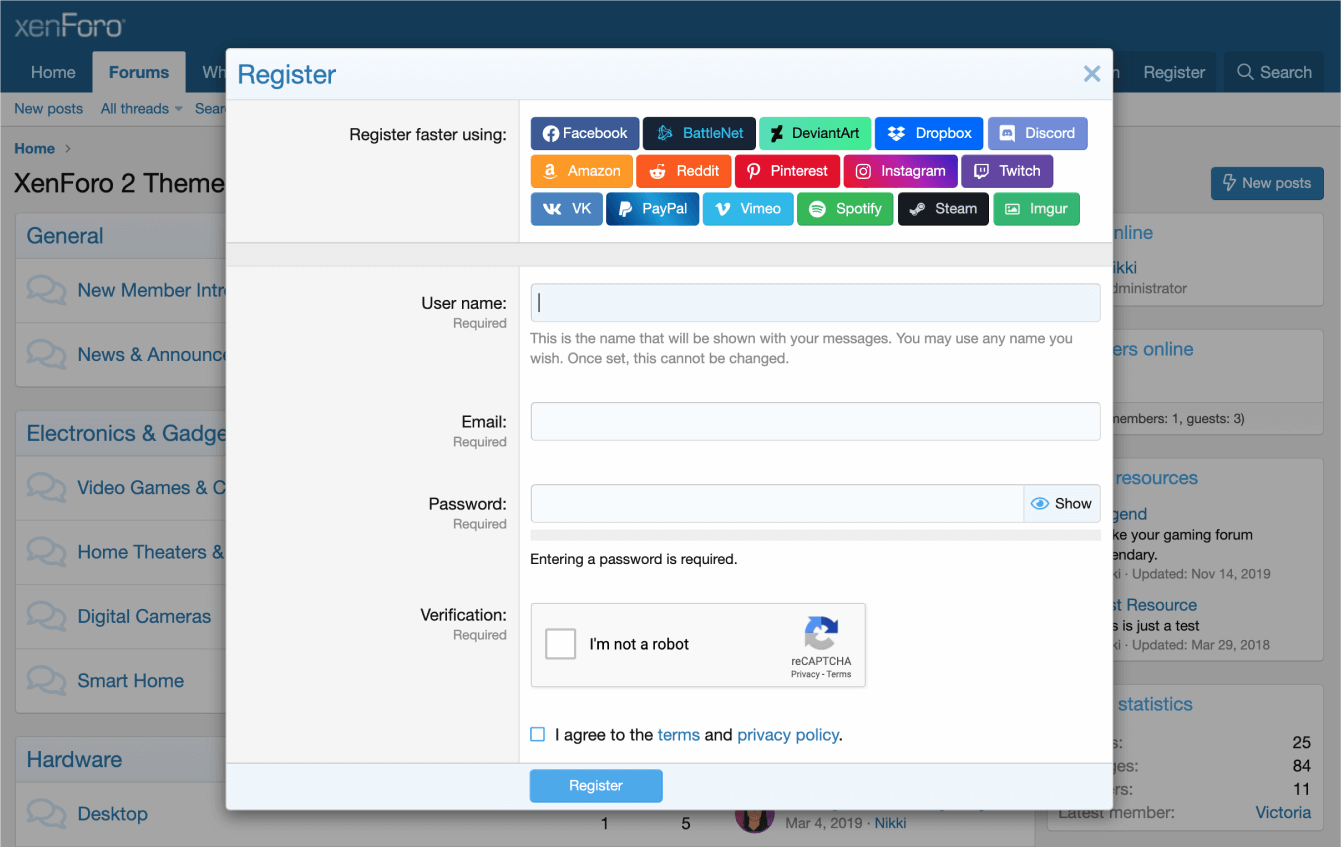The width and height of the screenshot is (1341, 847).
Task: Open the New posts sub-navigation link
Action: tap(49, 109)
